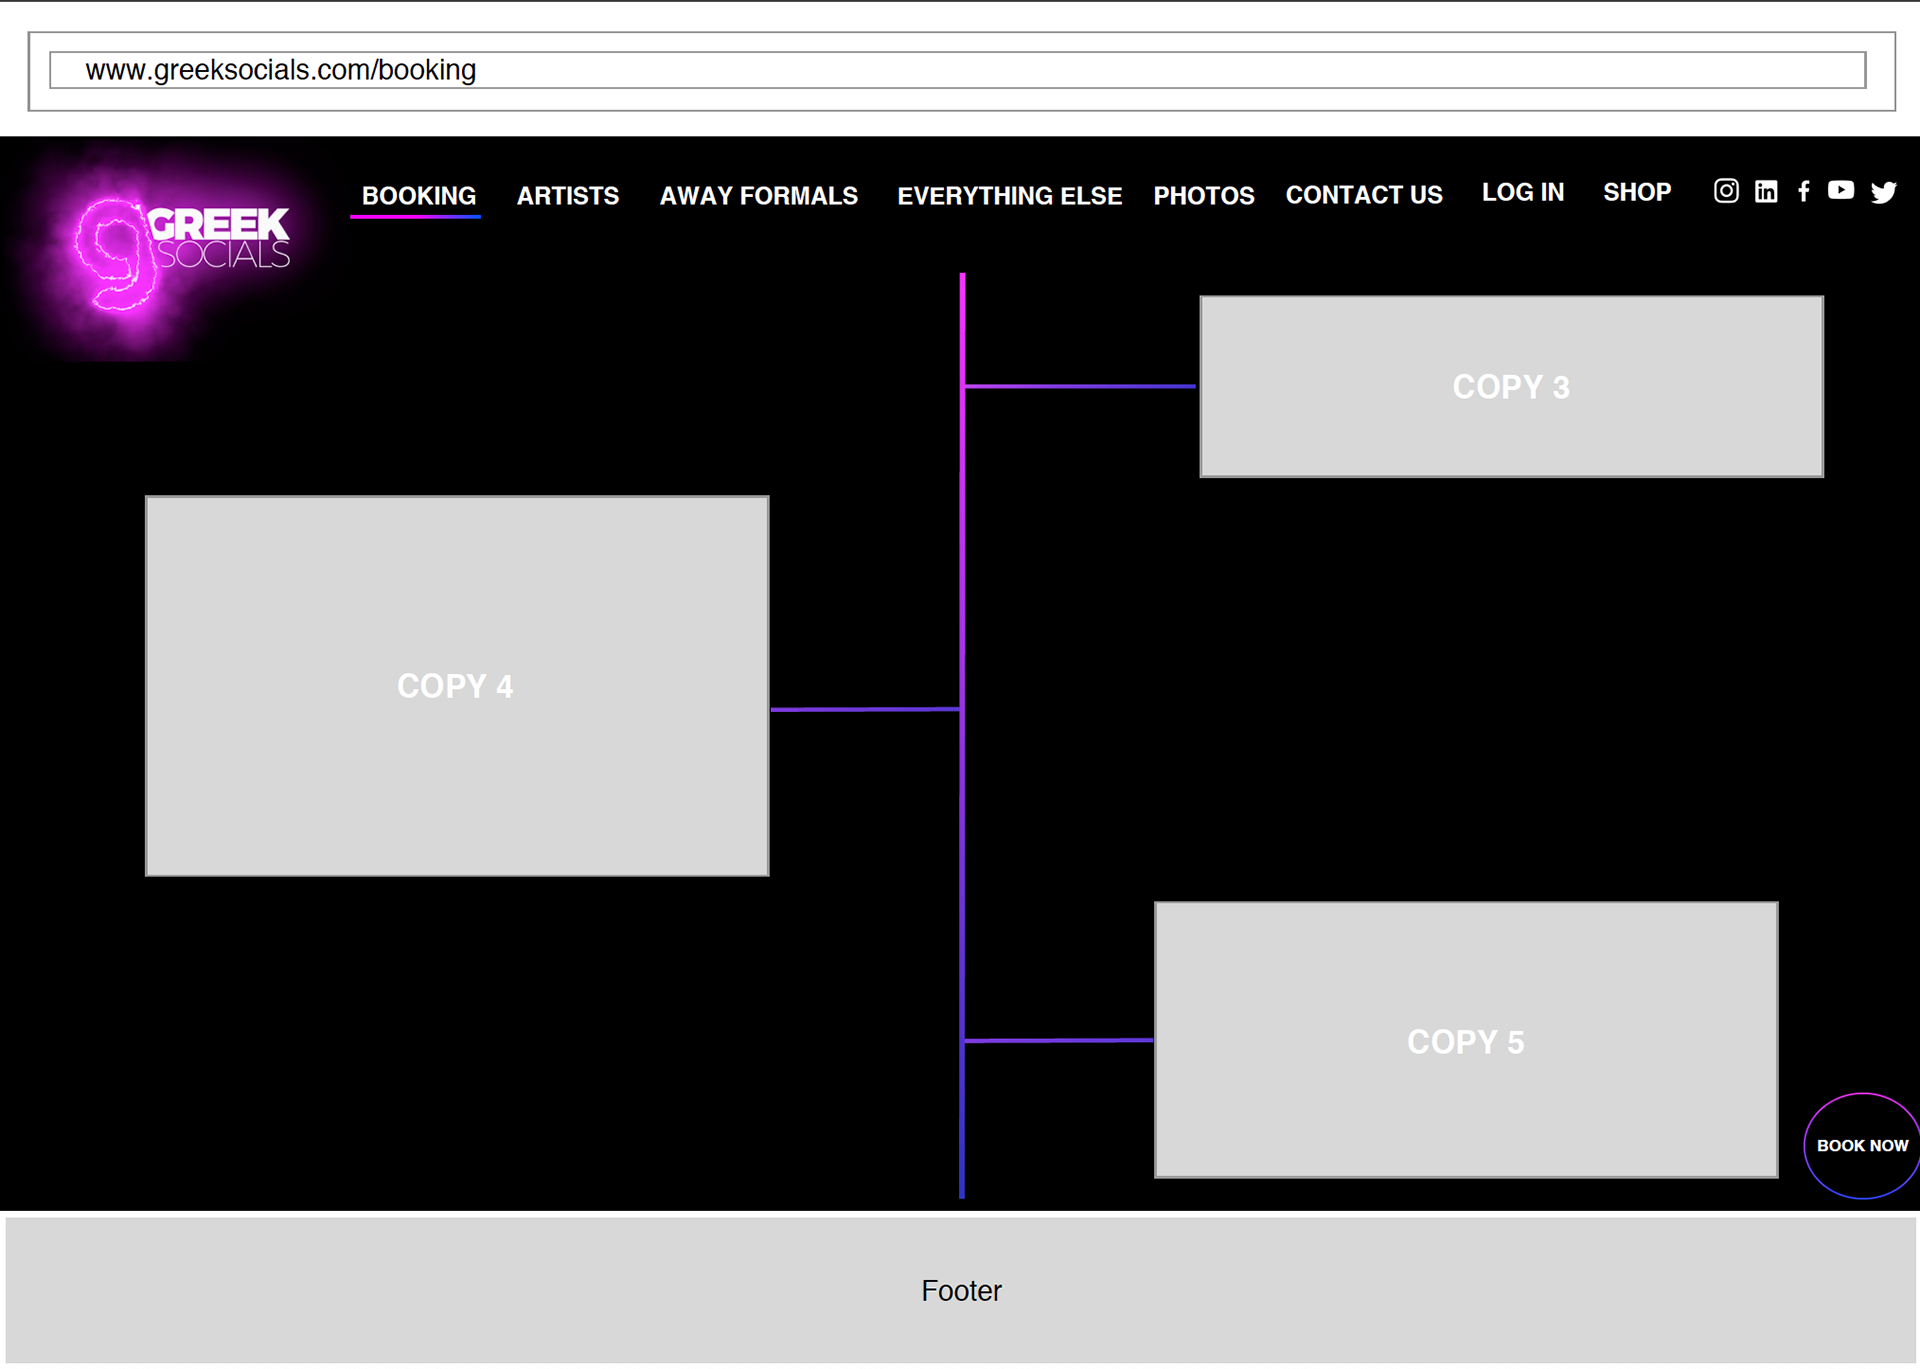Viewport: 1920px width, 1369px height.
Task: Click the URL address bar field
Action: [958, 70]
